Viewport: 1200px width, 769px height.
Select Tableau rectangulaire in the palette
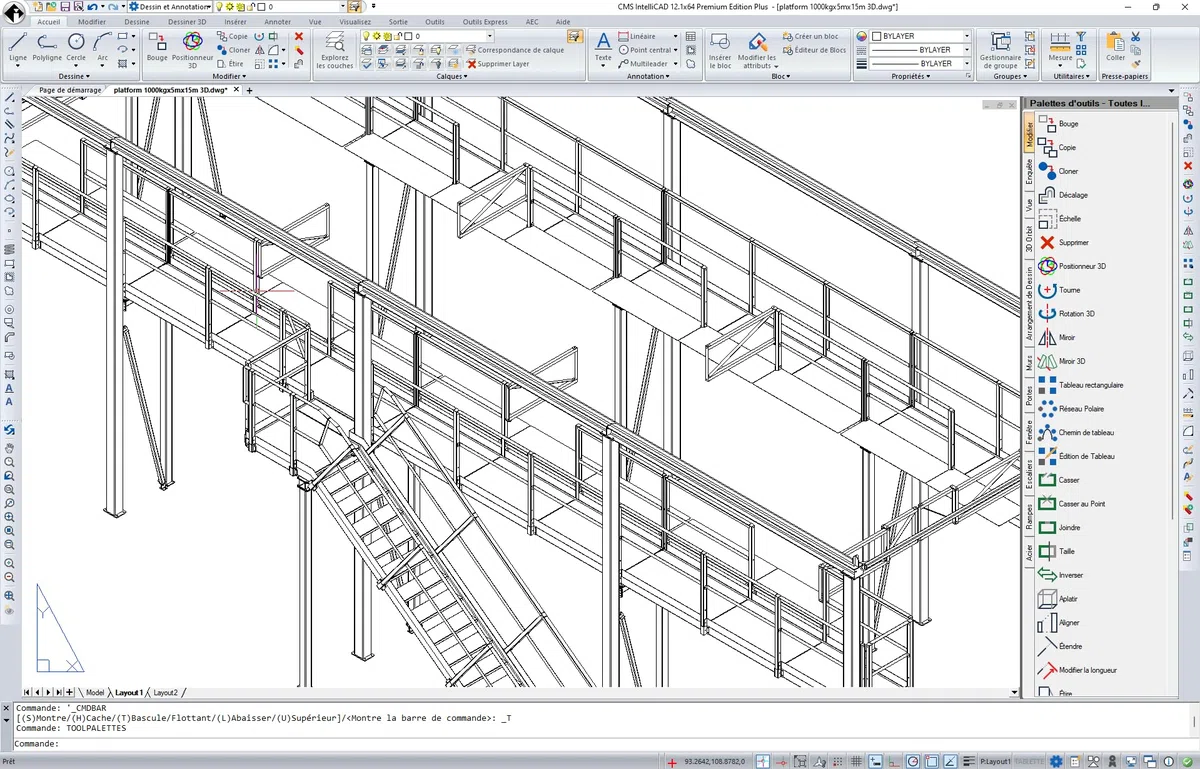tap(1081, 385)
